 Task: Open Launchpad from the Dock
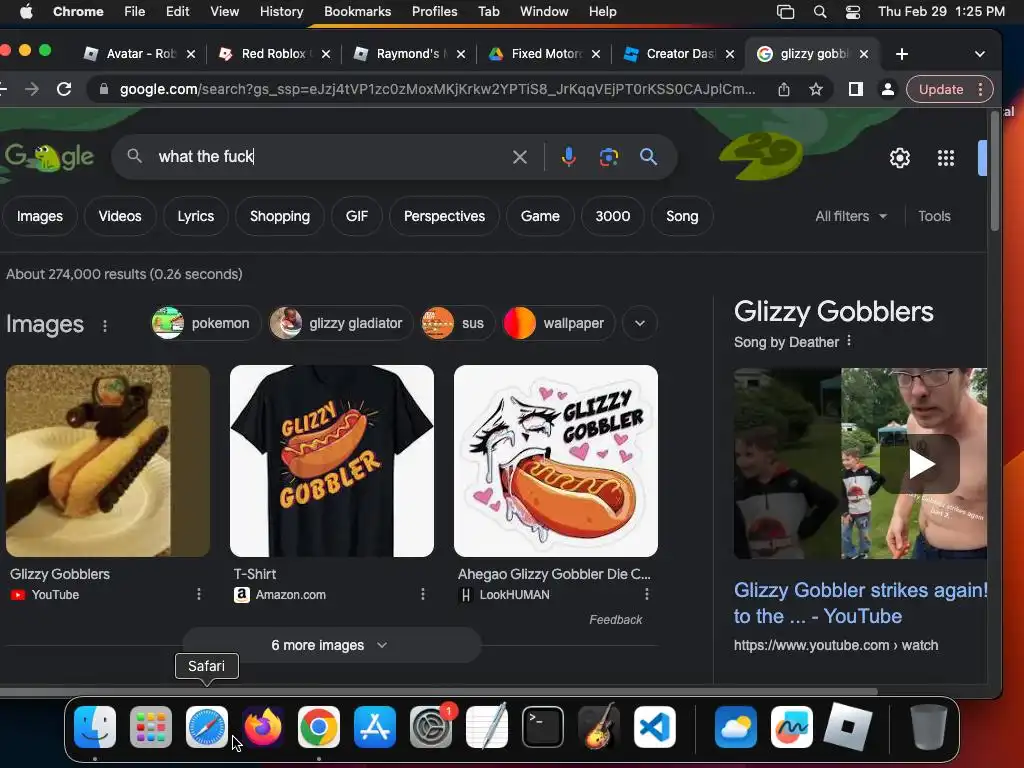click(x=151, y=727)
